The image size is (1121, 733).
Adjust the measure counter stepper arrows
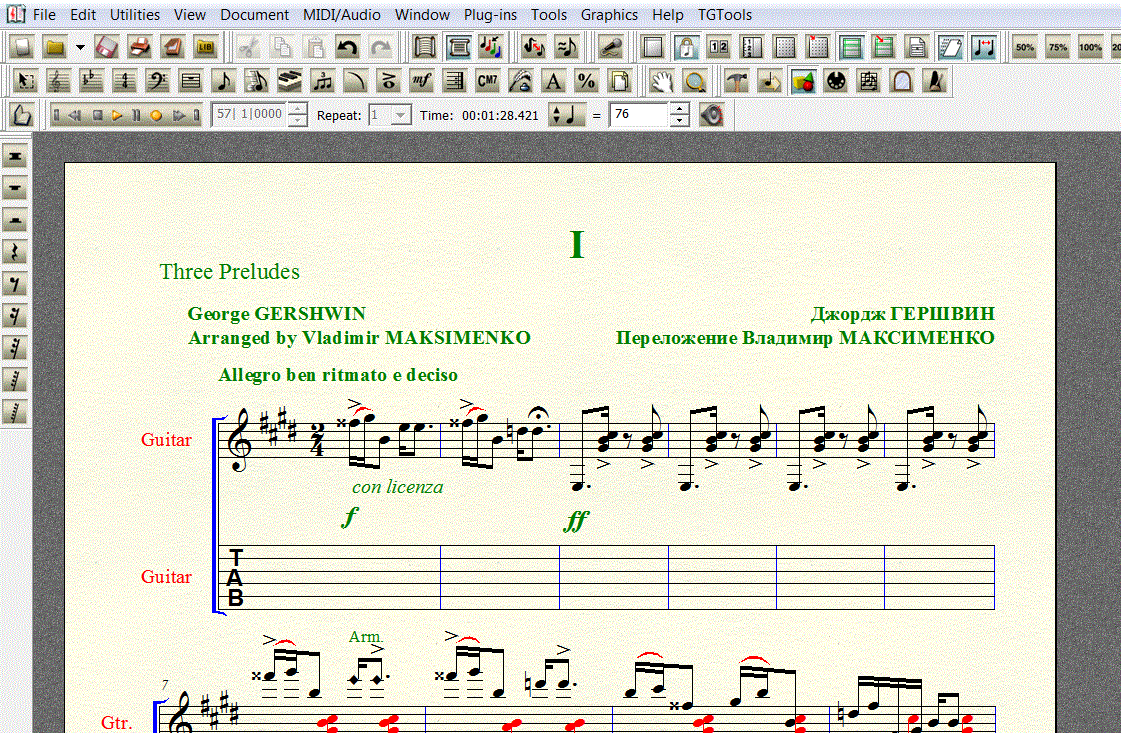click(298, 115)
